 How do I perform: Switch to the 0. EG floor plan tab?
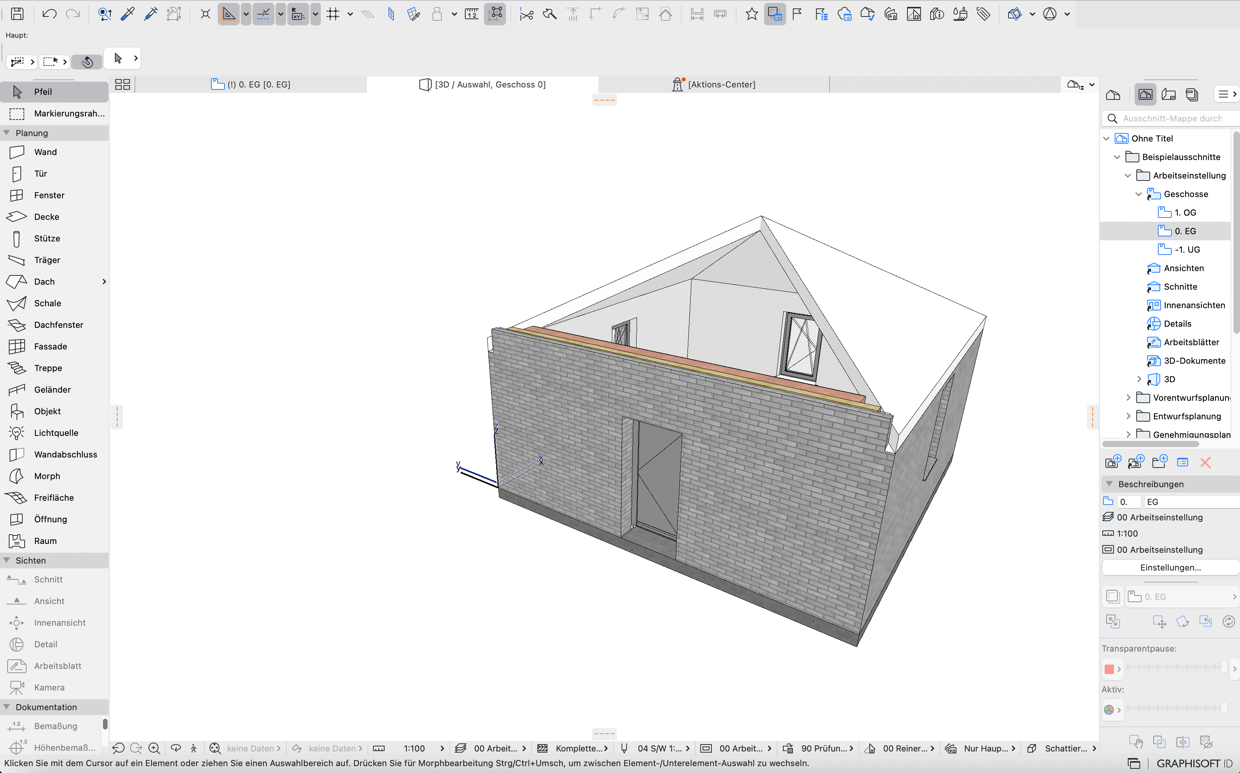click(x=251, y=85)
